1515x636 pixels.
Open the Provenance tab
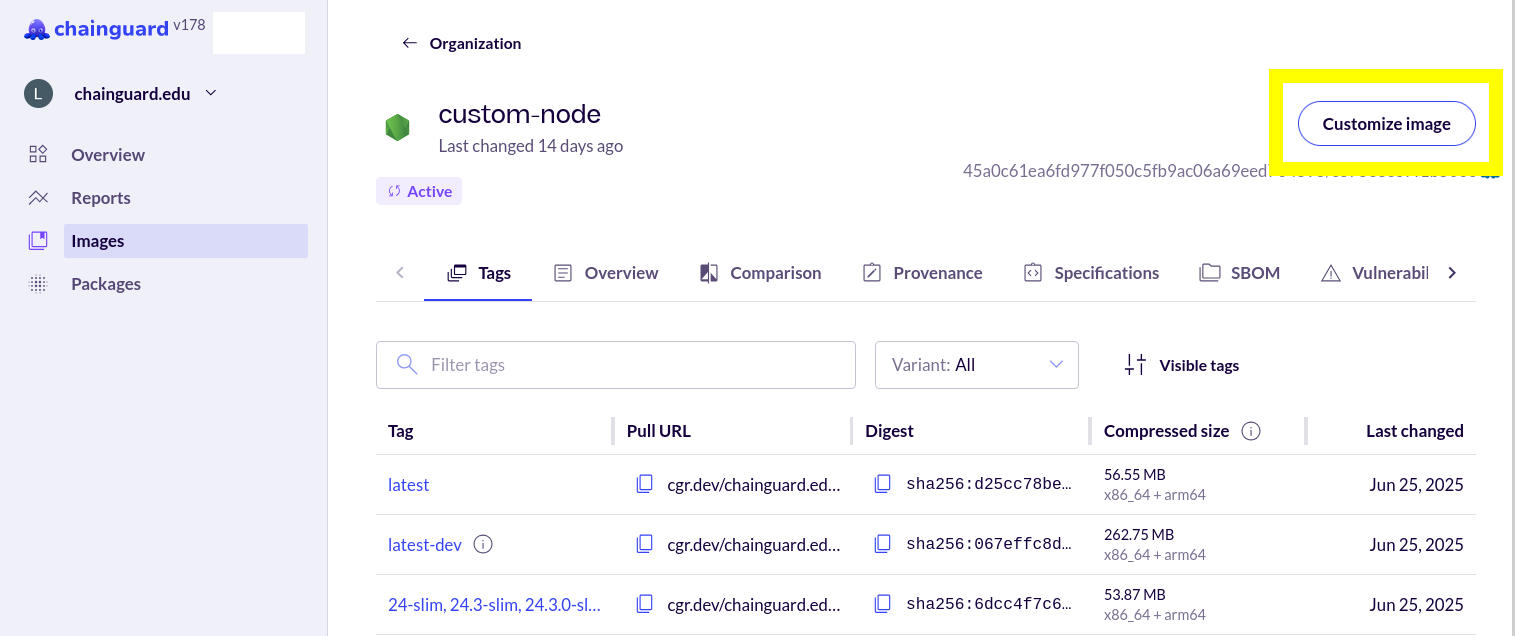tap(922, 272)
